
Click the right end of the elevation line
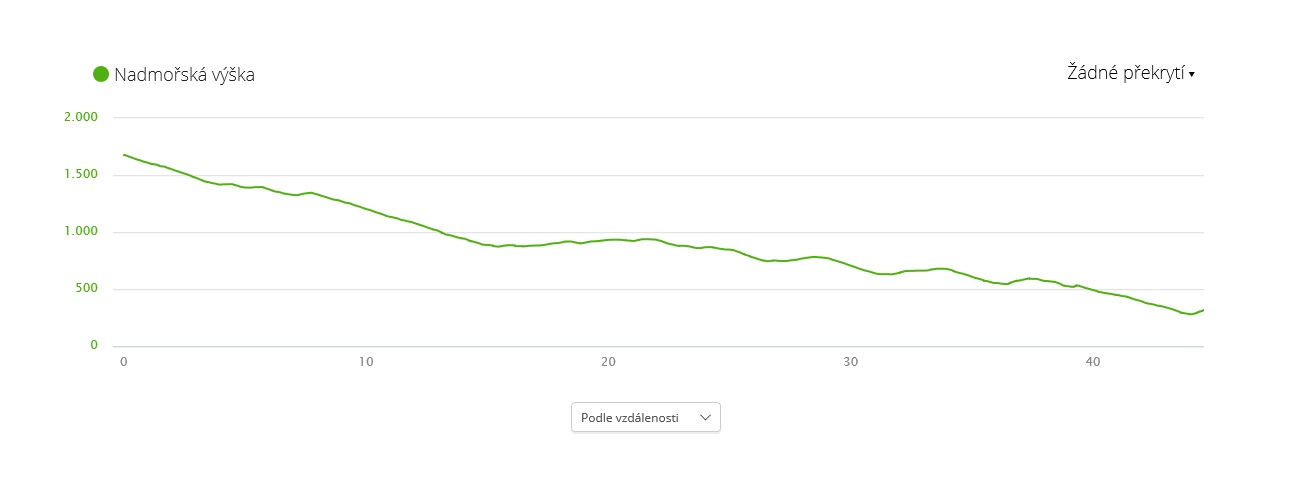click(1203, 310)
